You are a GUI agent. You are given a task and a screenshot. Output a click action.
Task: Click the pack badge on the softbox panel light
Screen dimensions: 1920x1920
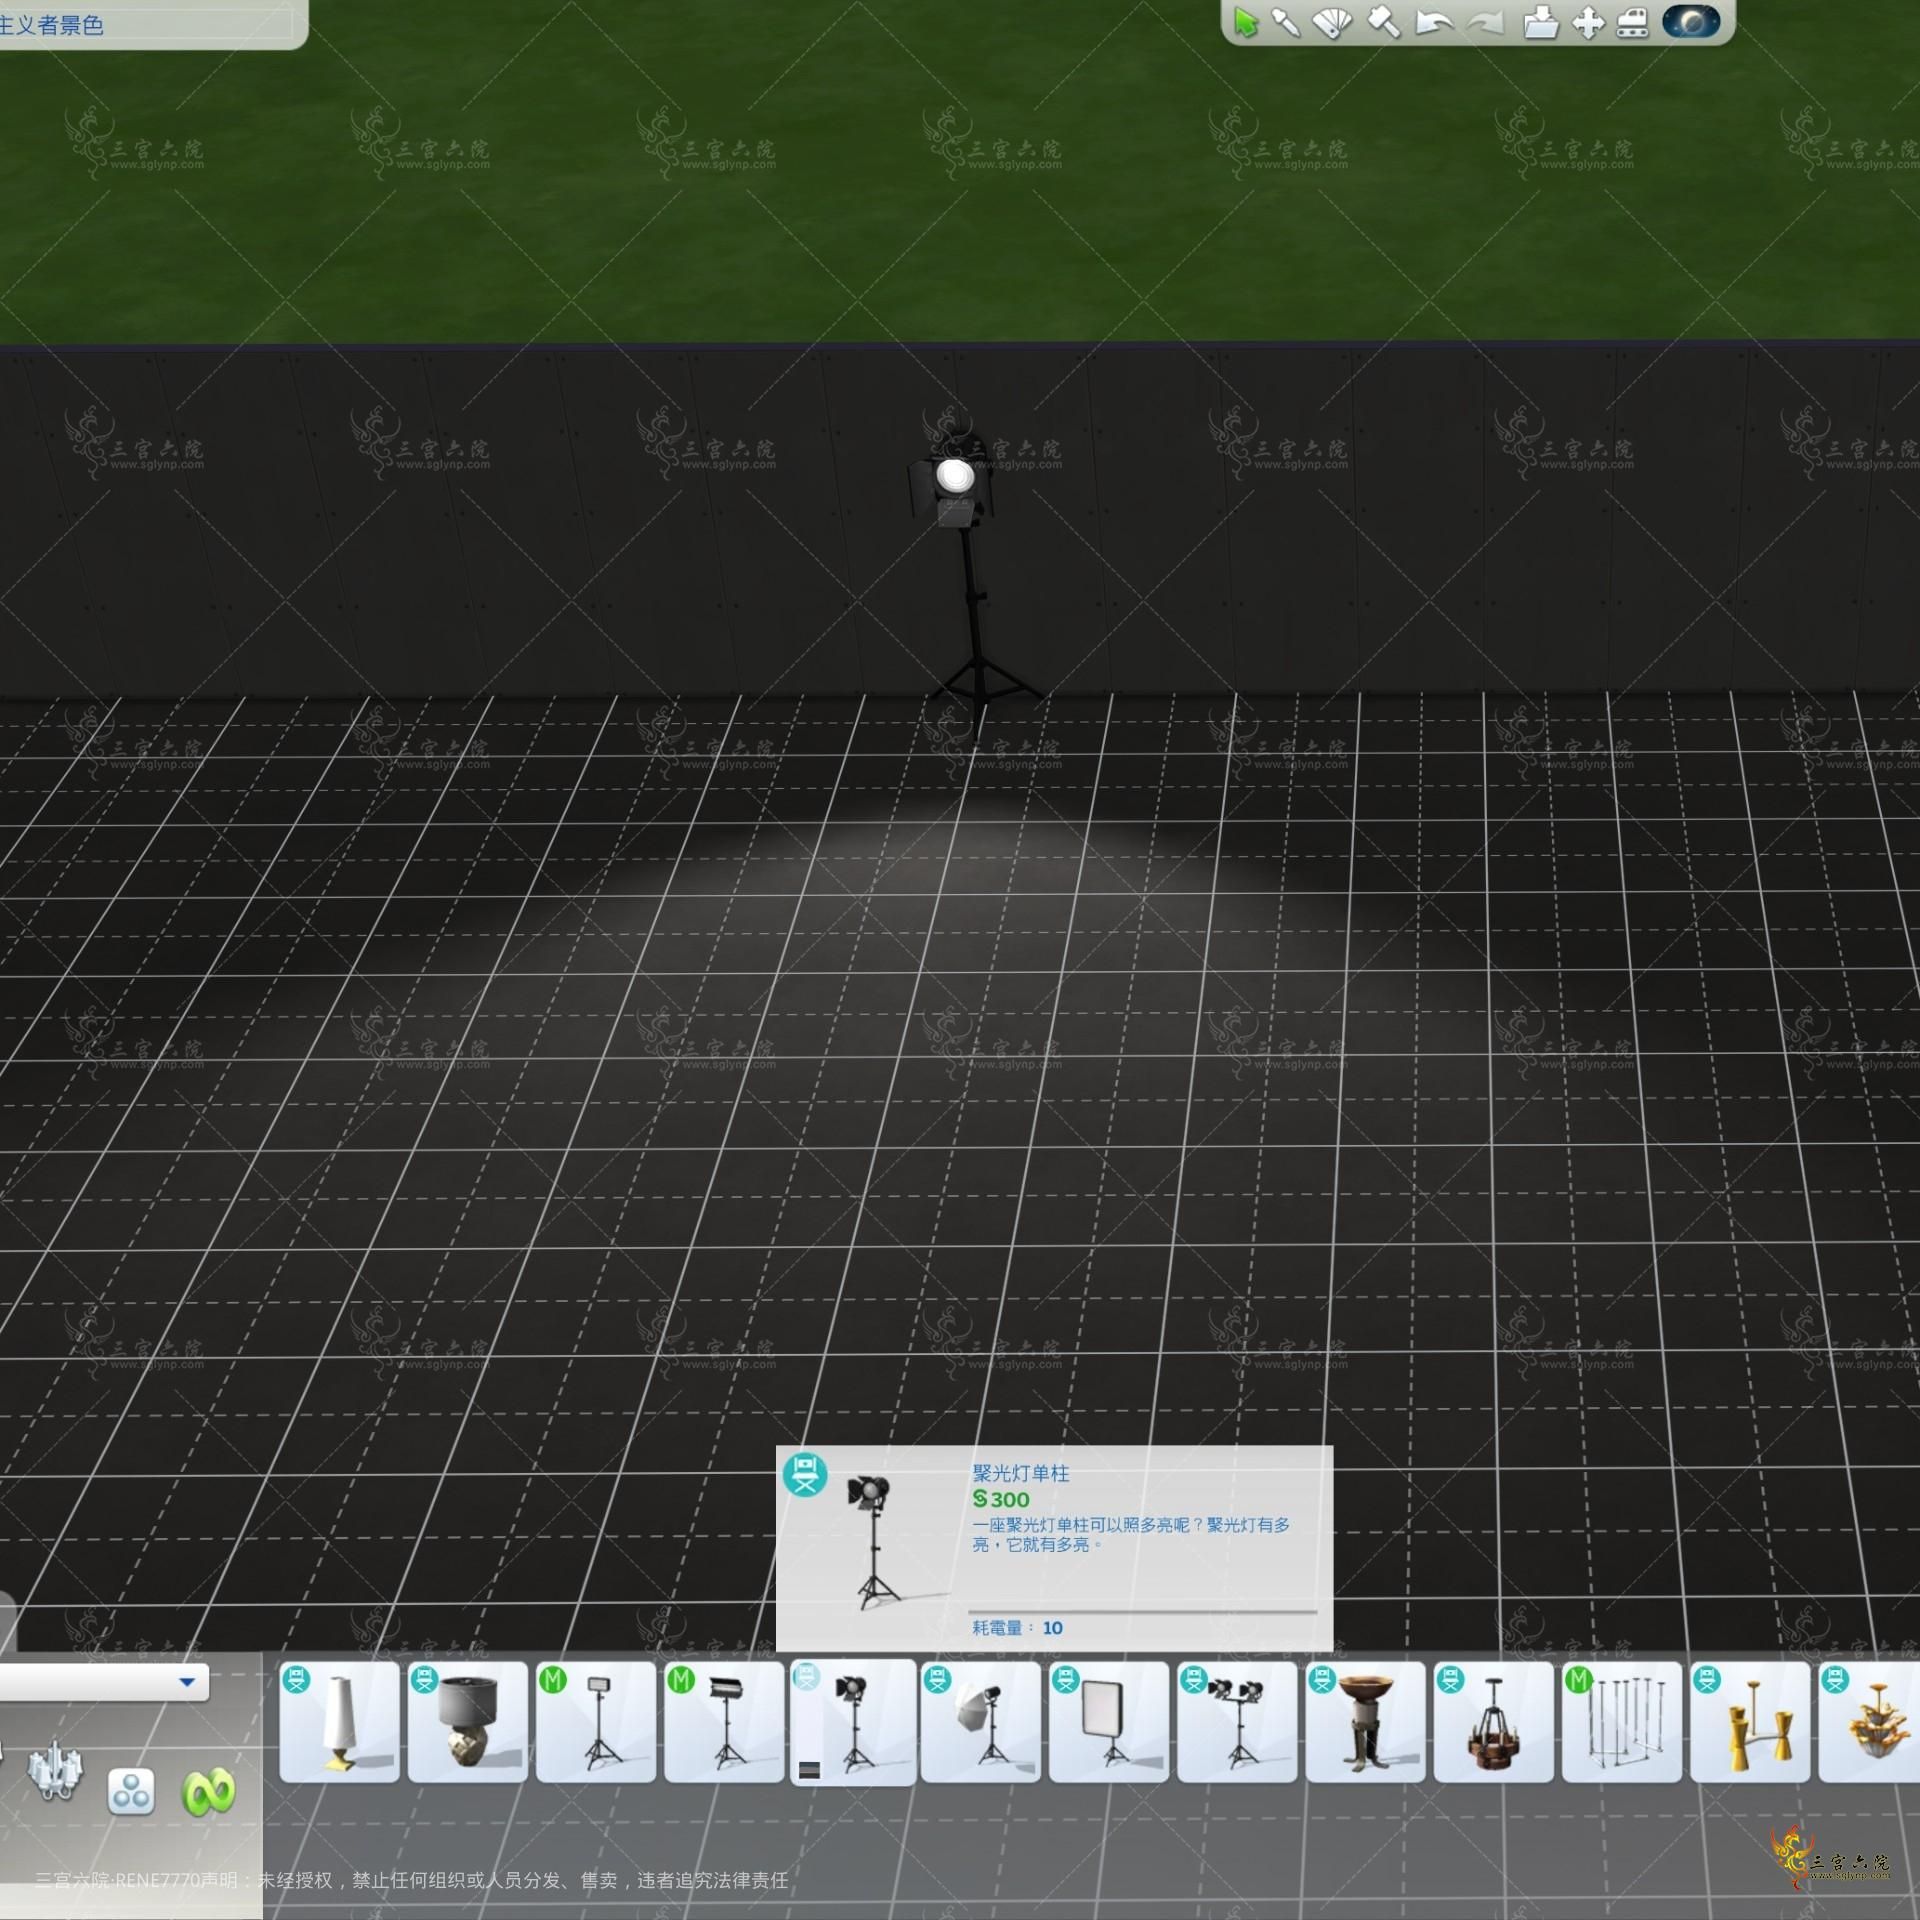point(1066,1680)
